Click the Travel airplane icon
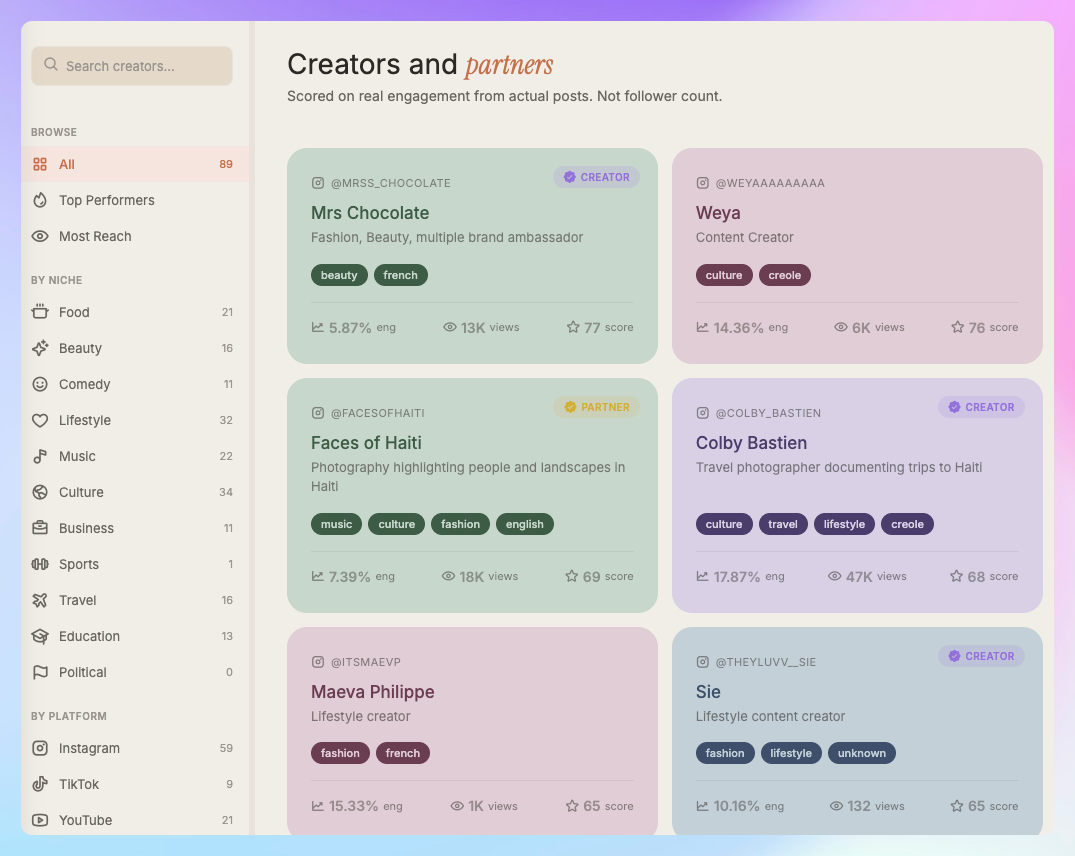The image size is (1075, 856). (x=40, y=600)
